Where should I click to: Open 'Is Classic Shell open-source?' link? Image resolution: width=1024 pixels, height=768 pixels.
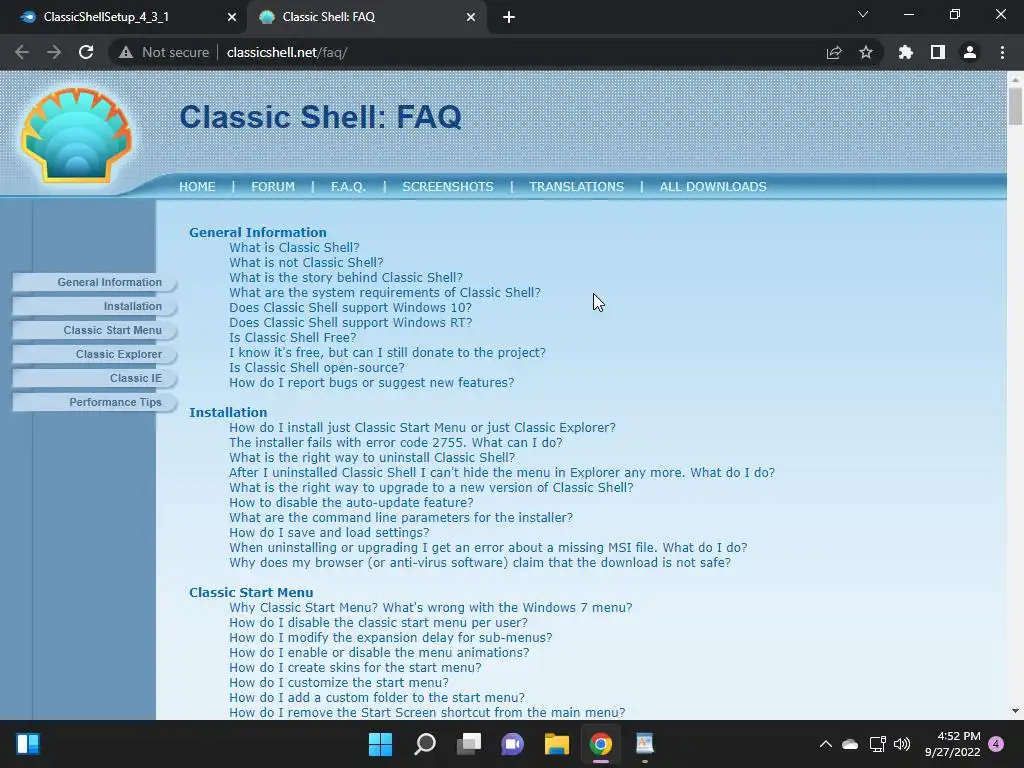(x=317, y=368)
